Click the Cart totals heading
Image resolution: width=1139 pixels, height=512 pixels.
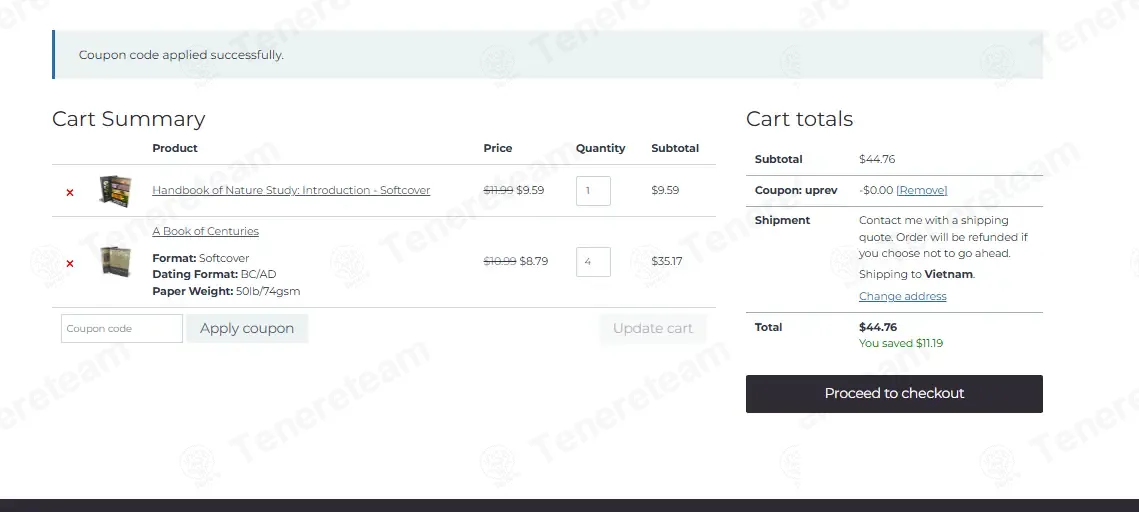point(799,118)
